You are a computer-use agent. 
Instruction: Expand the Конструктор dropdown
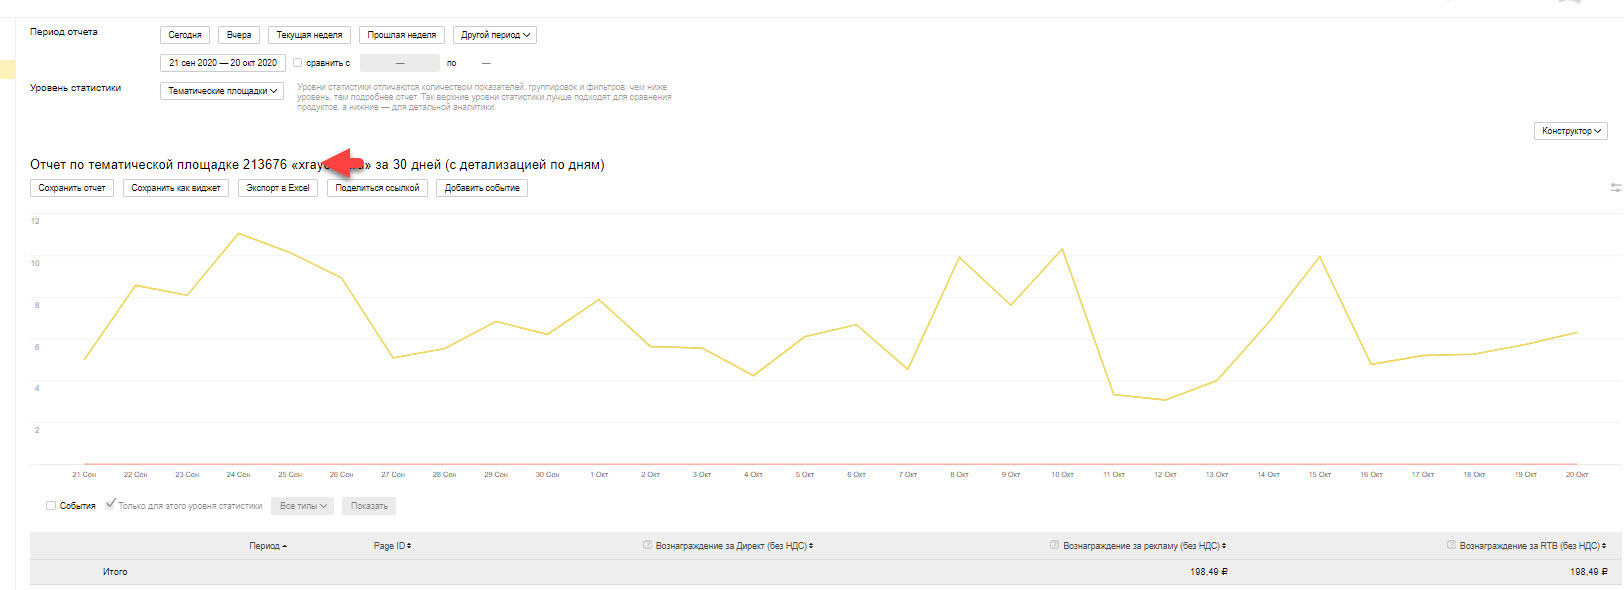(1570, 131)
